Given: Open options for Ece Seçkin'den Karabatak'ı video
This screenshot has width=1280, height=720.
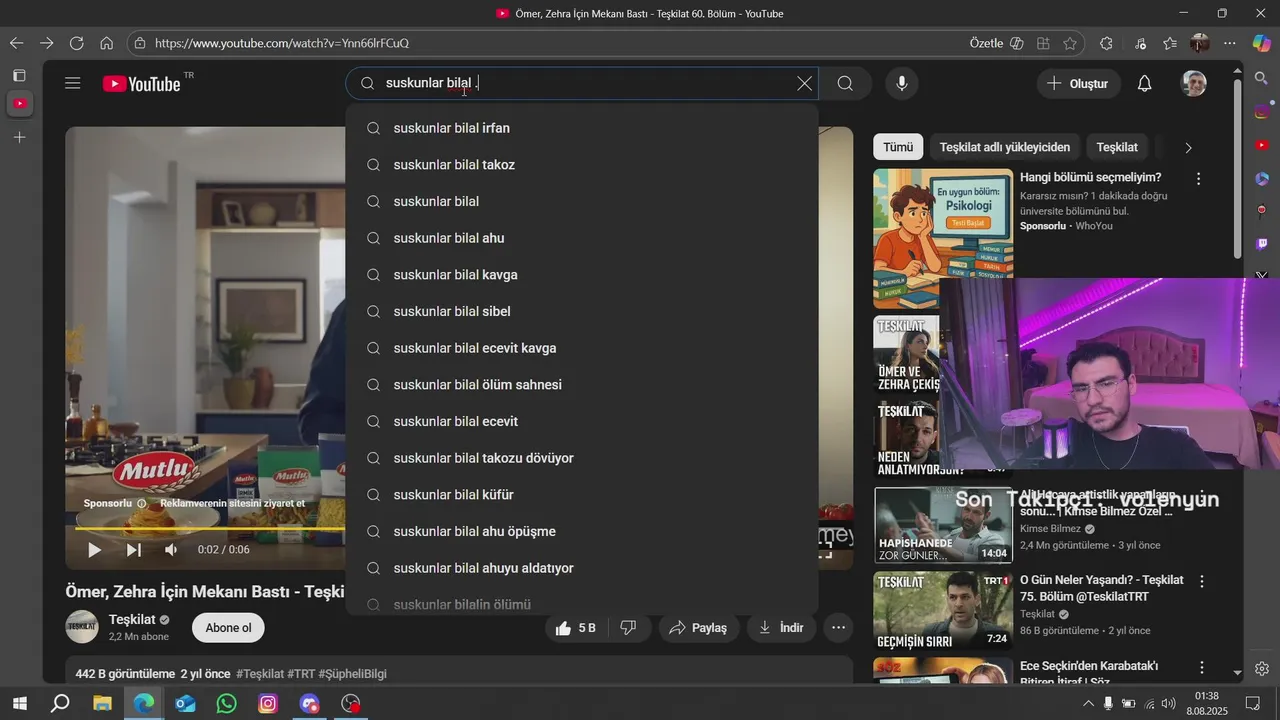Looking at the screenshot, I should [1201, 667].
